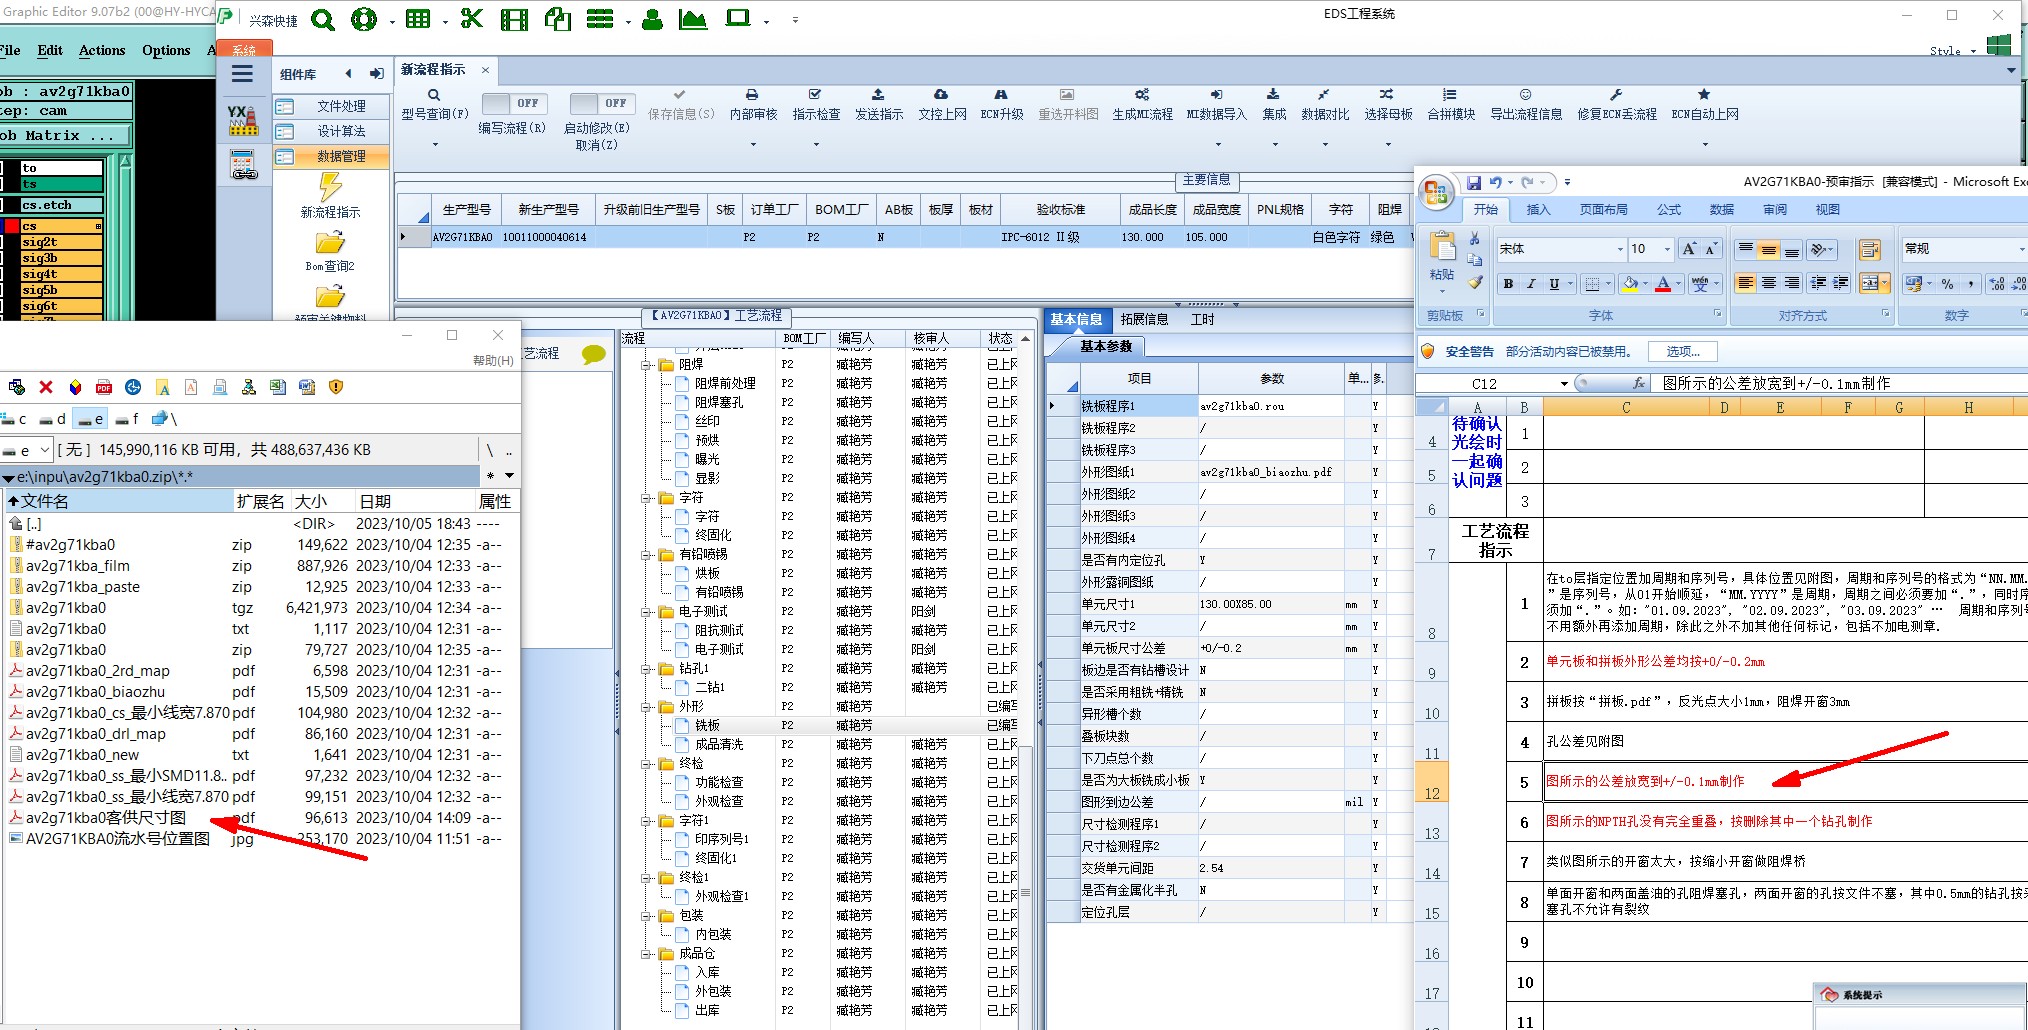
Task: Click the green scissors icon in EDS toolbar
Action: pyautogui.click(x=471, y=18)
